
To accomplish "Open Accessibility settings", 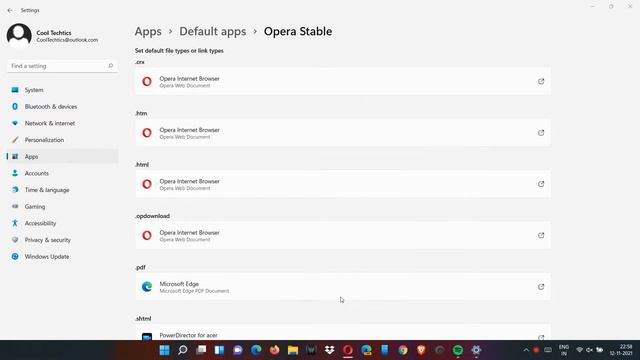I will (x=62, y=223).
